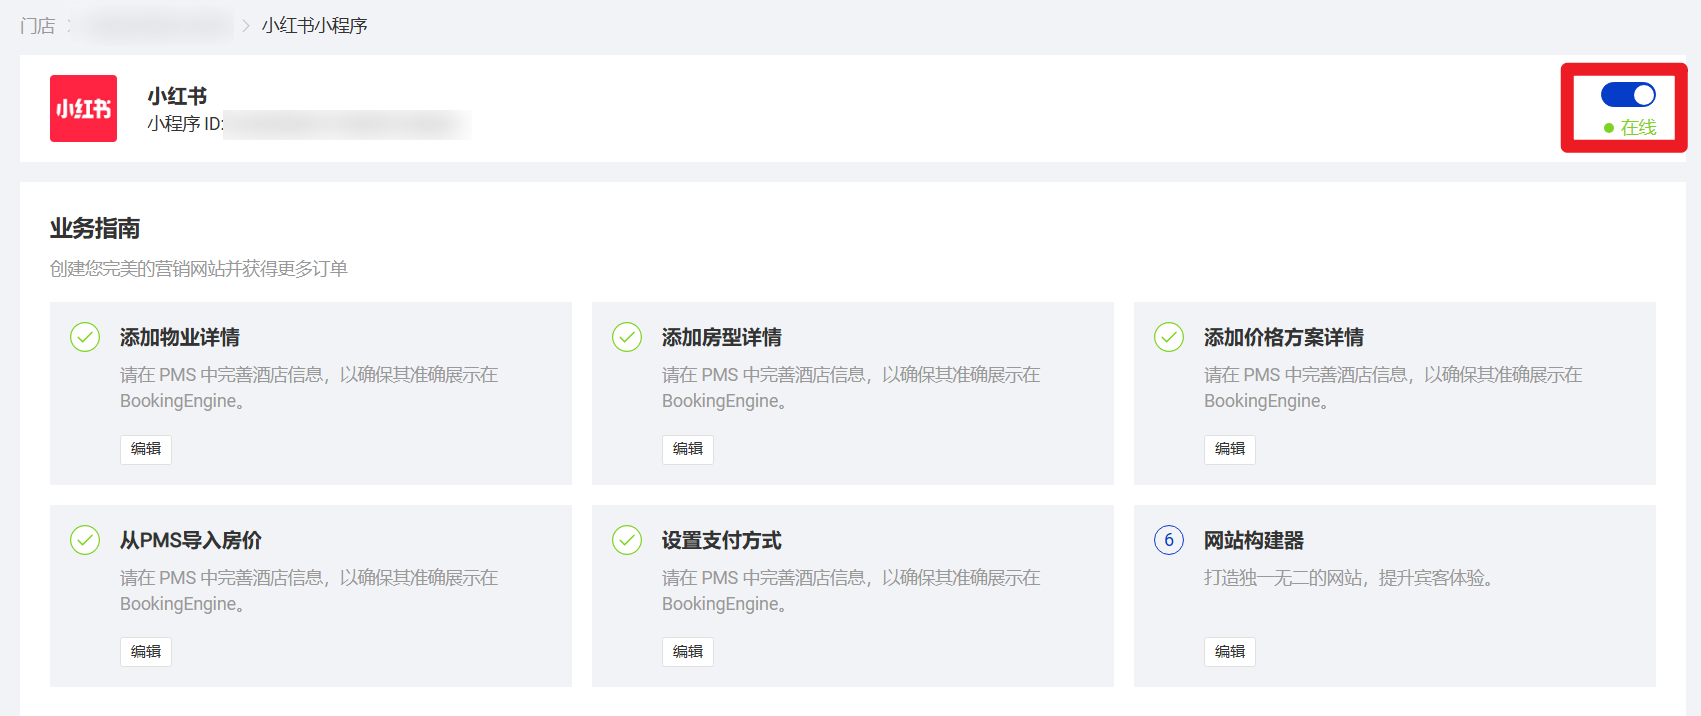1701x716 pixels.
Task: Click the red 小红书 logo icon
Action: coord(83,108)
